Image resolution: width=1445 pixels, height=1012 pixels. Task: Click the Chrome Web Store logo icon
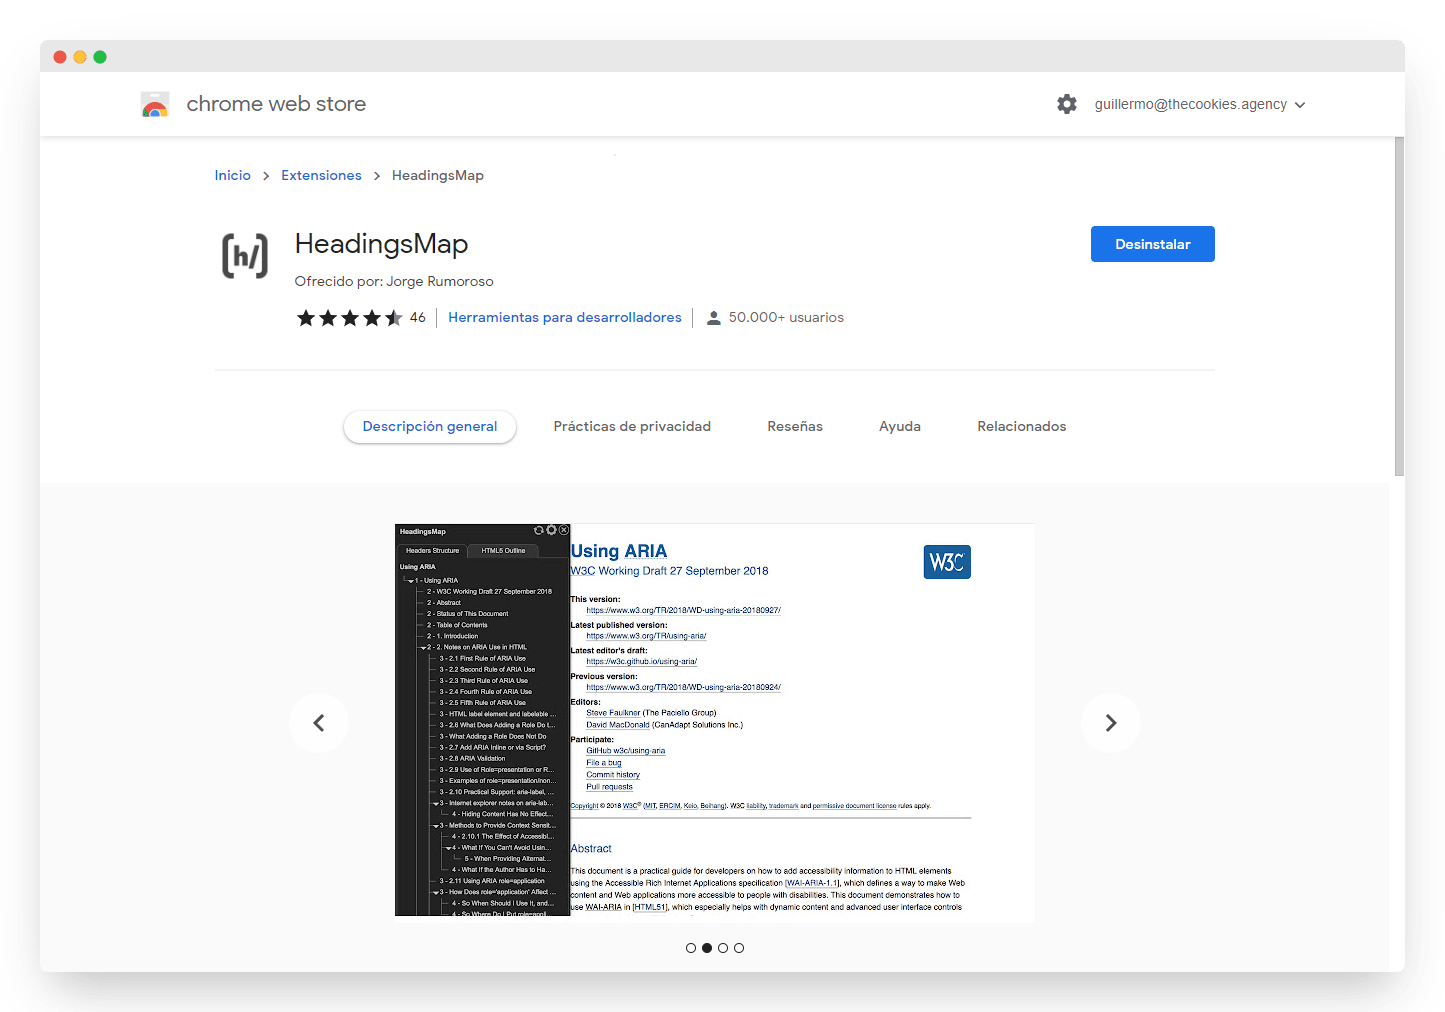(x=155, y=104)
